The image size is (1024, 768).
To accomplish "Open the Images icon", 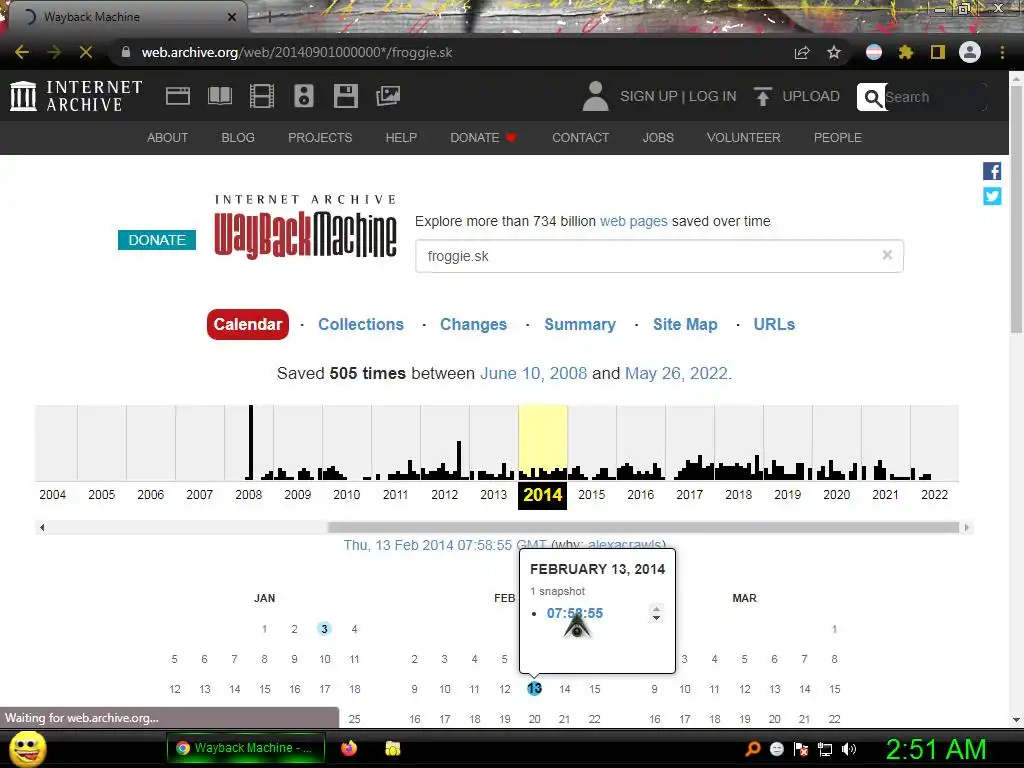I will 388,96.
